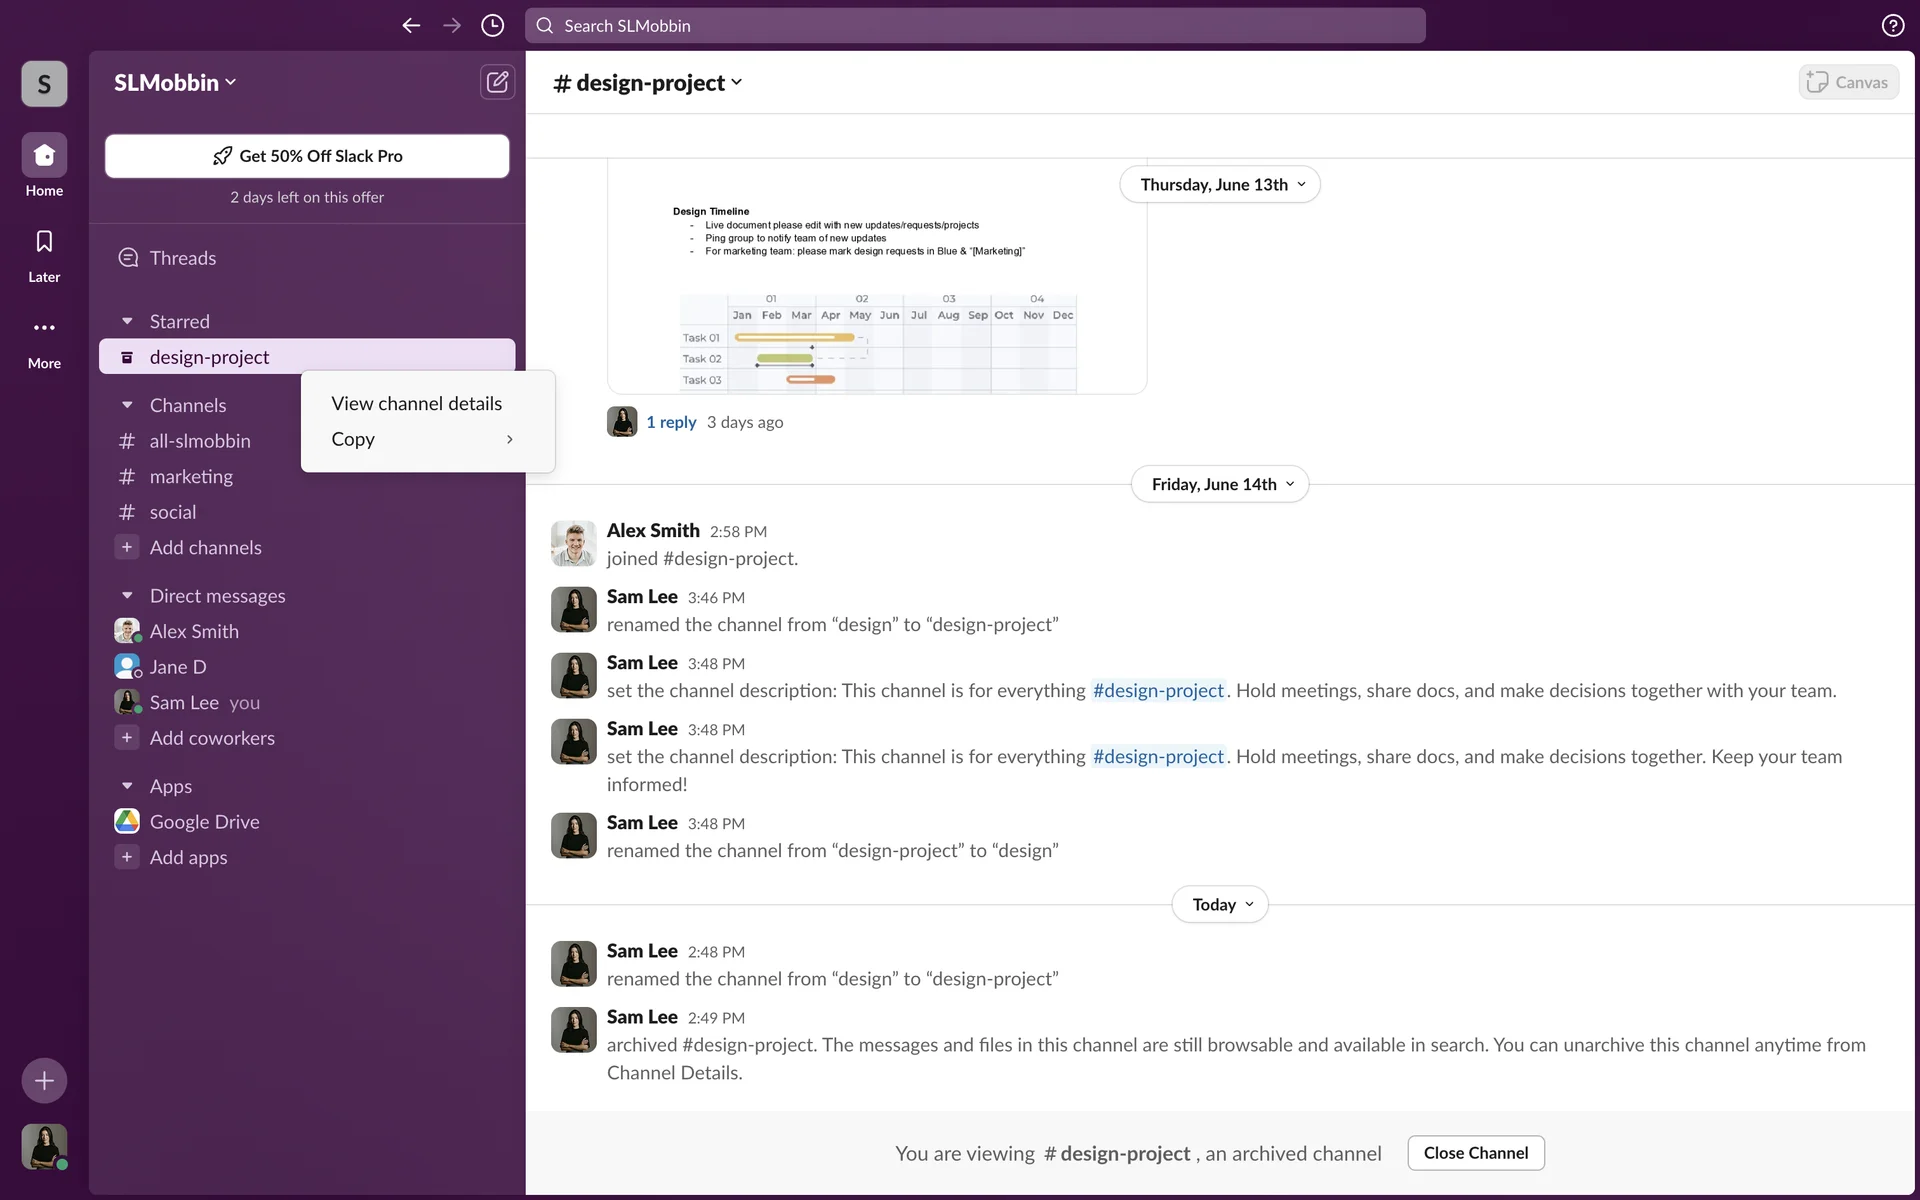Open the Later bookmark icon
The width and height of the screenshot is (1920, 1200).
click(x=44, y=242)
